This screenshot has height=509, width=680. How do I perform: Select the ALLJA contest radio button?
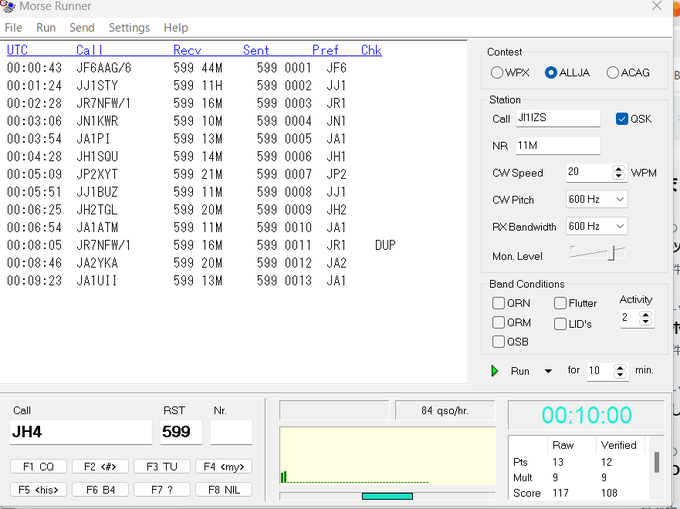point(551,72)
